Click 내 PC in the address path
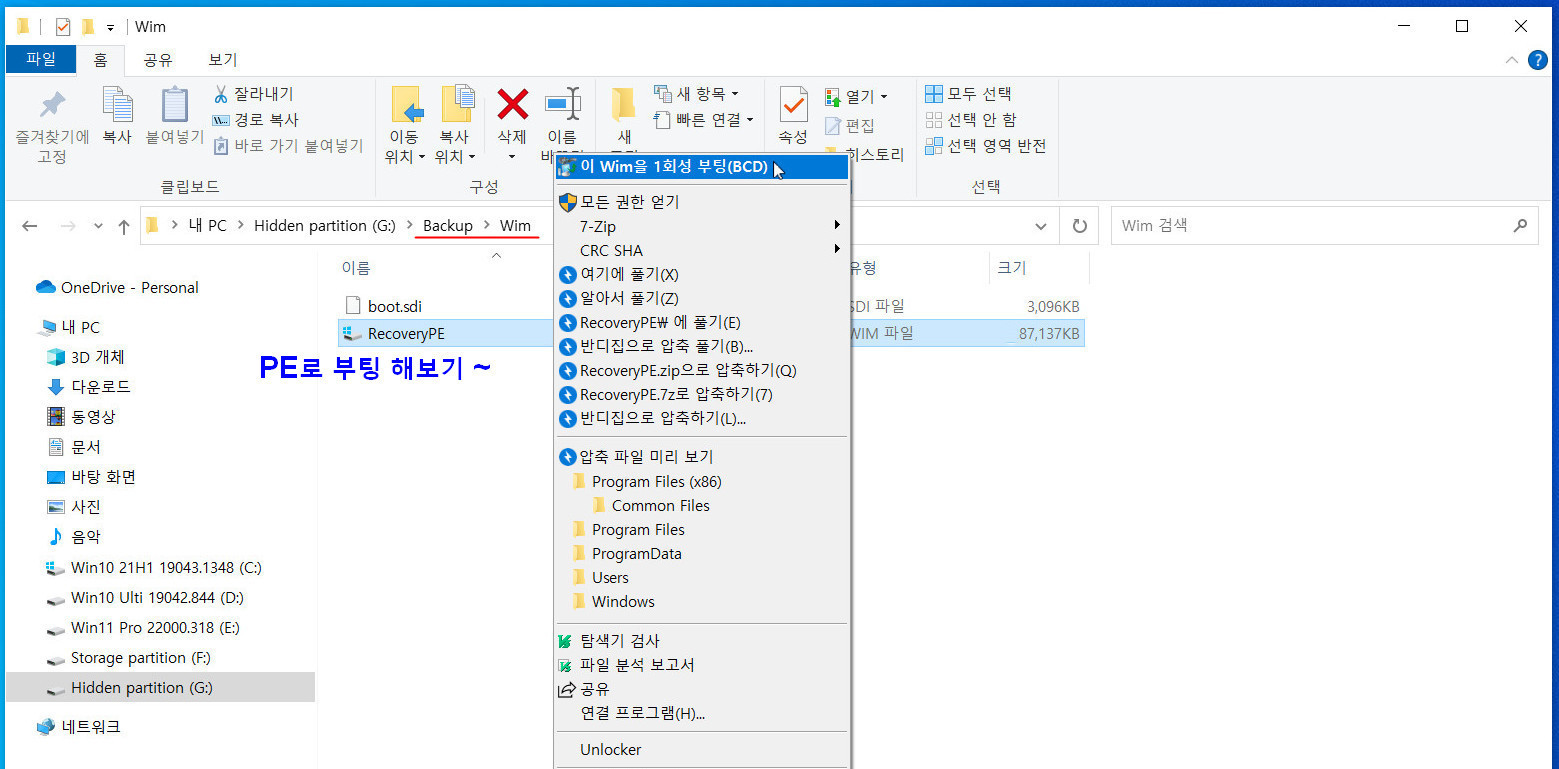Screen dimensions: 1559x769 click(207, 226)
